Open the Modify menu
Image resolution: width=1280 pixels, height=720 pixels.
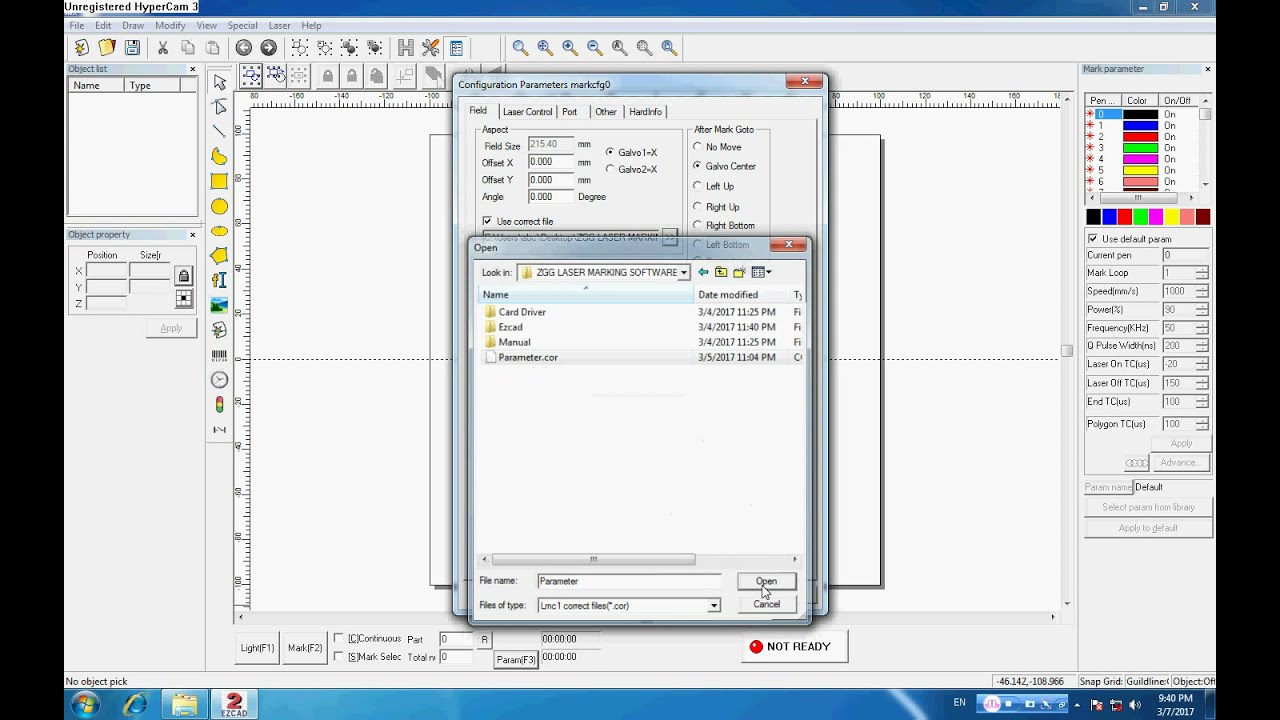point(170,25)
